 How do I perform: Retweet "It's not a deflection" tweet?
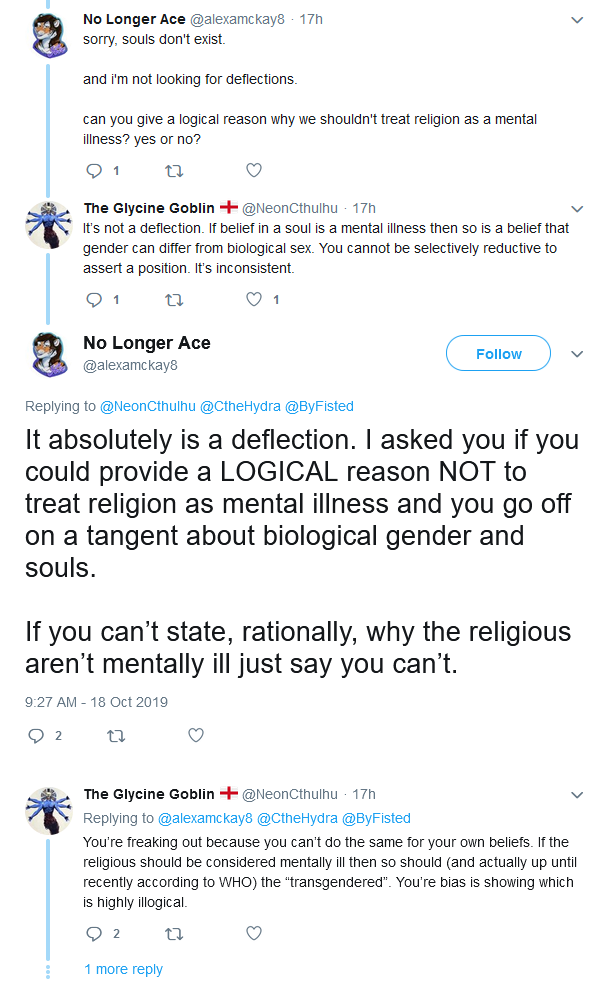tap(174, 300)
